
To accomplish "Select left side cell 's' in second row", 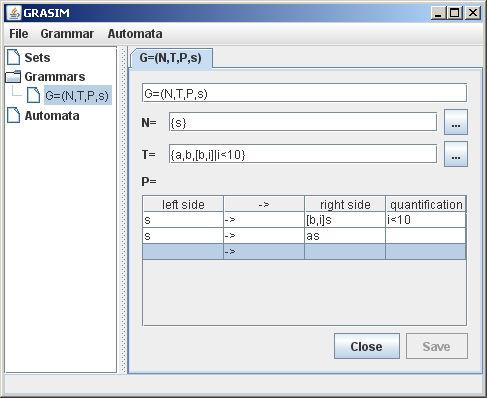I will coord(183,236).
